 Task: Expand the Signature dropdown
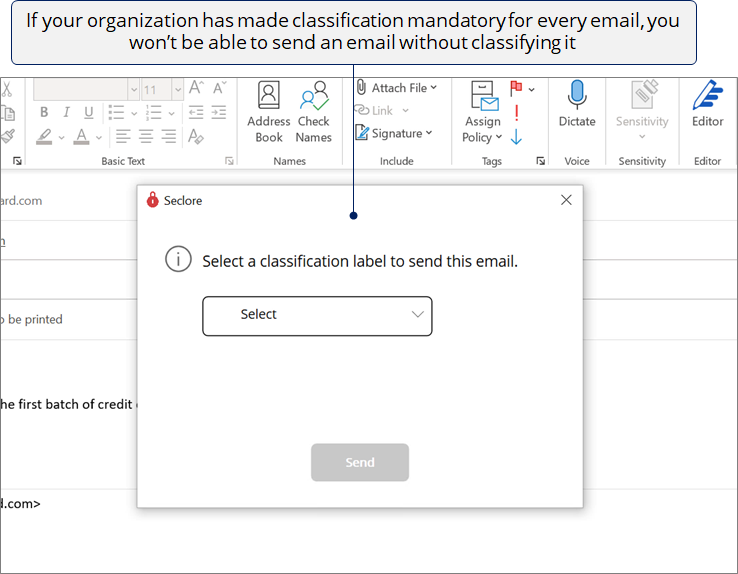pos(429,133)
